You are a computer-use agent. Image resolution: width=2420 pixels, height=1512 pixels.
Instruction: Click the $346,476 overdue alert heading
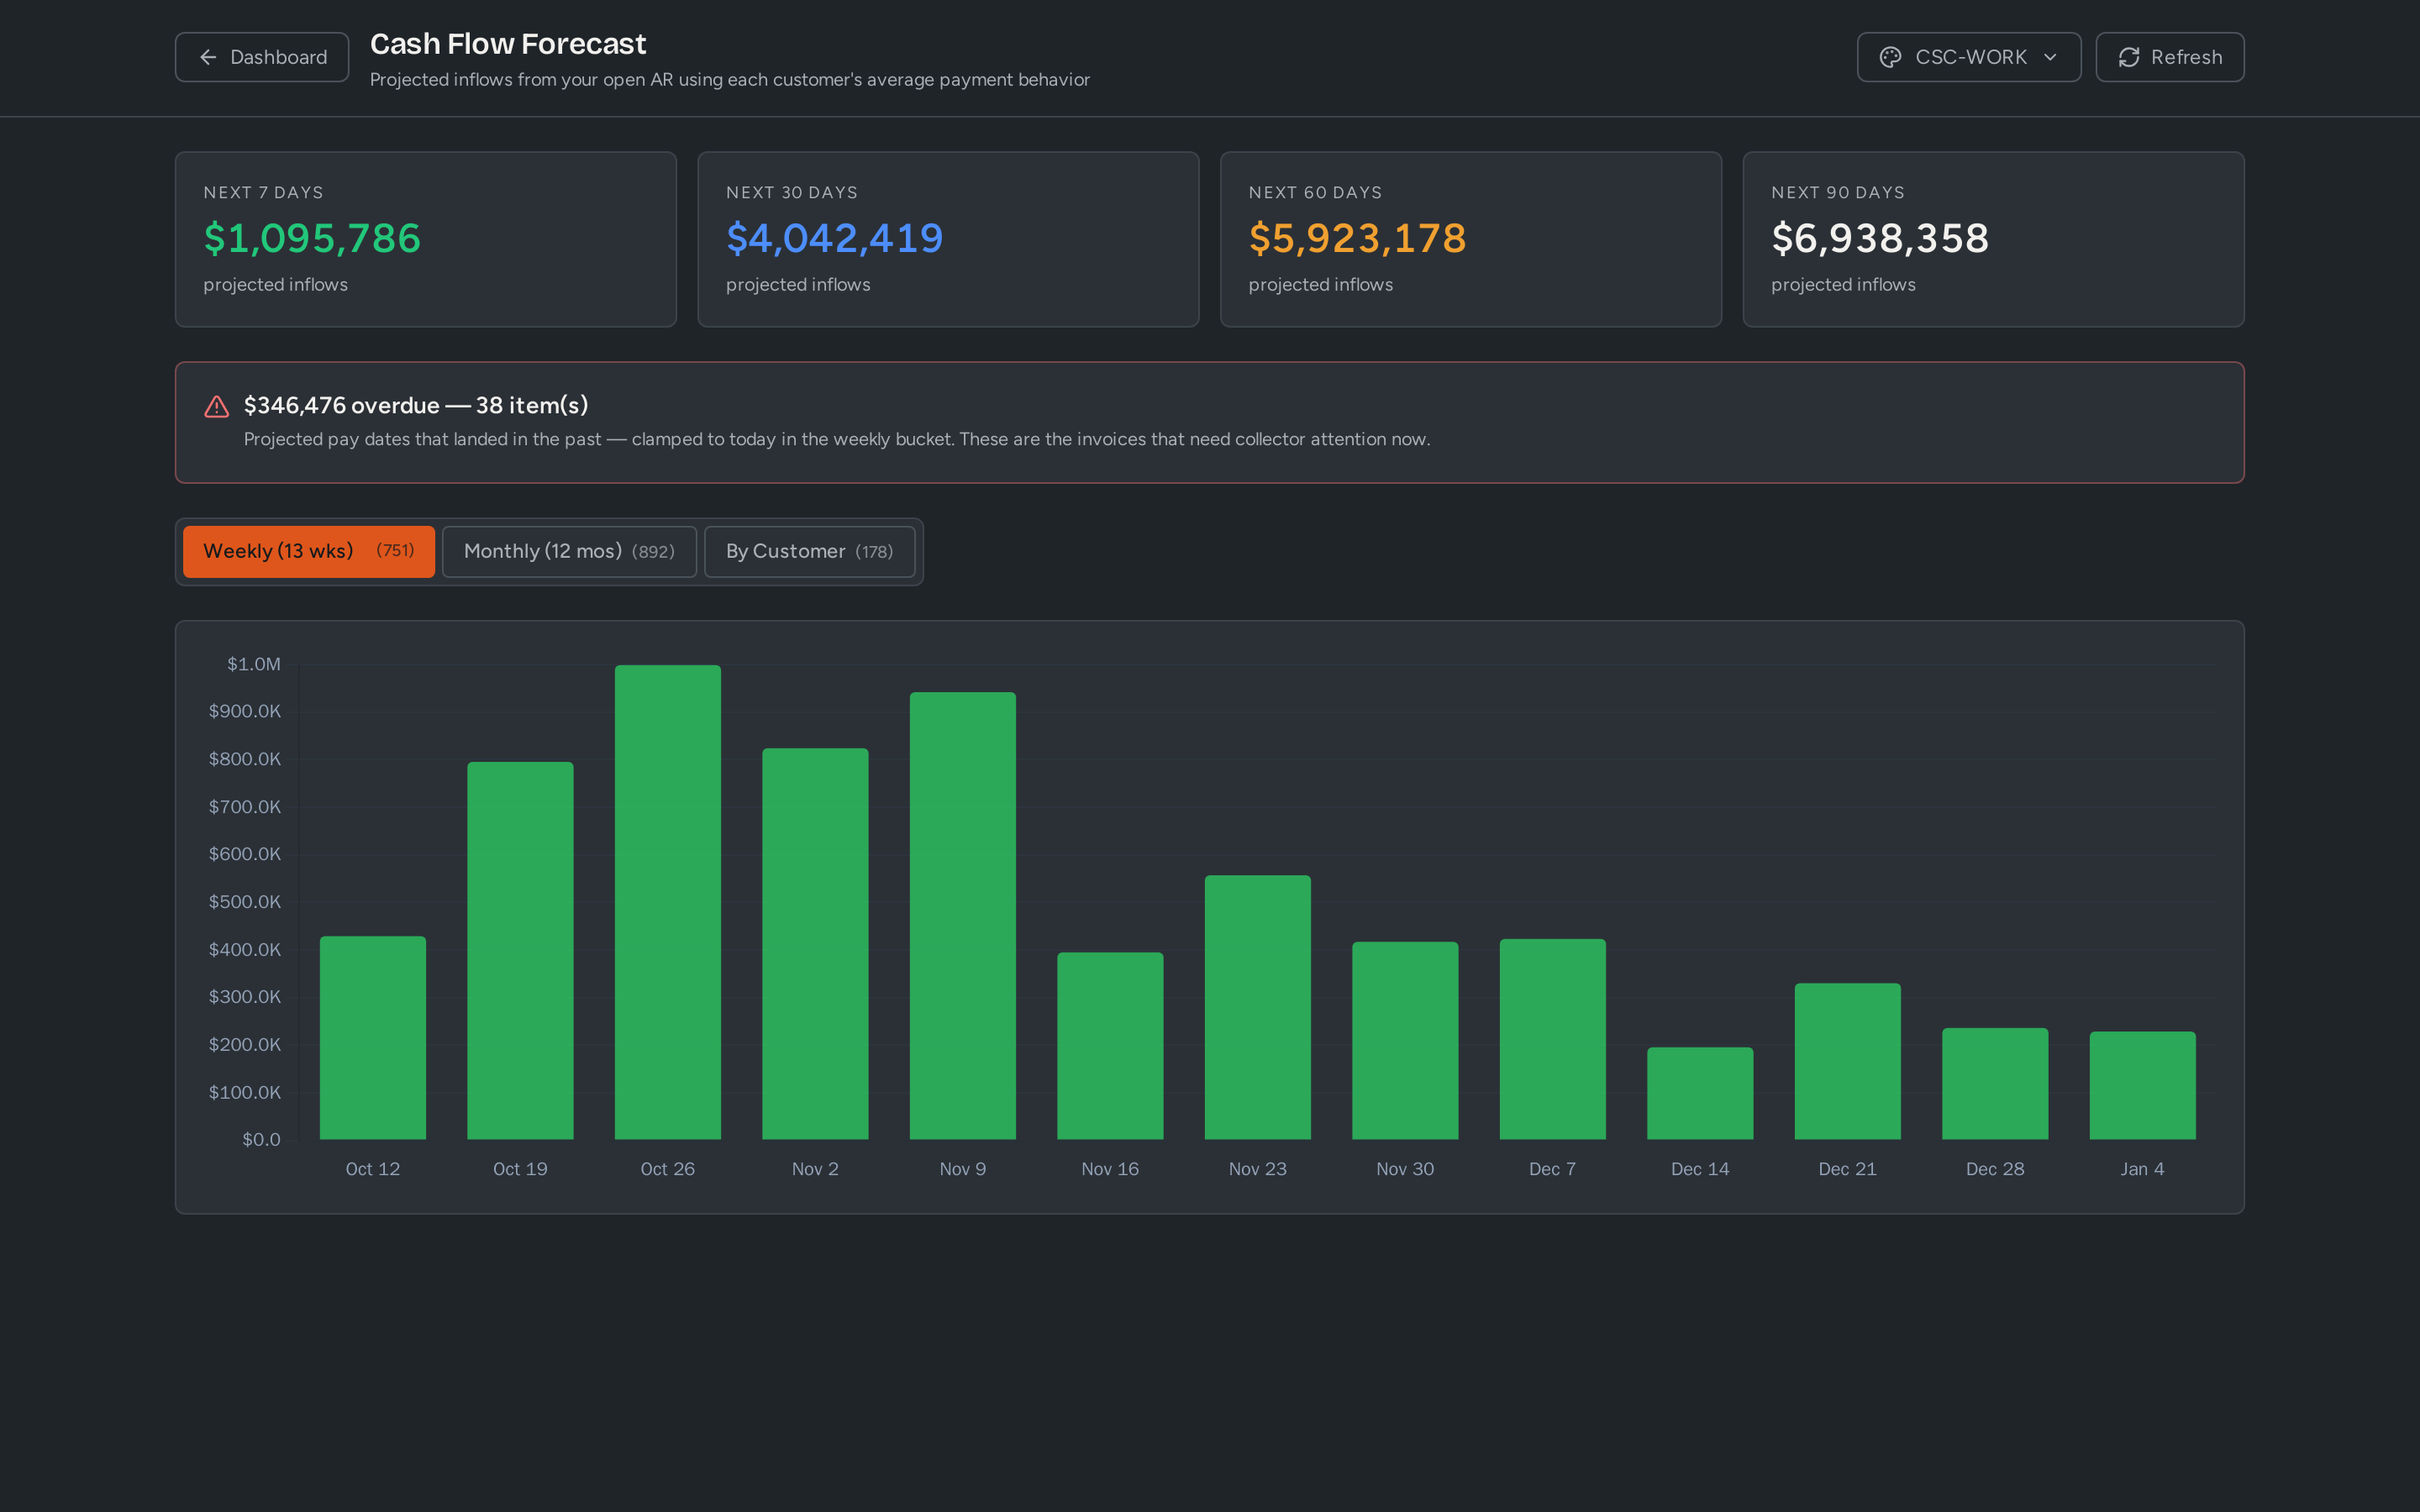point(416,405)
